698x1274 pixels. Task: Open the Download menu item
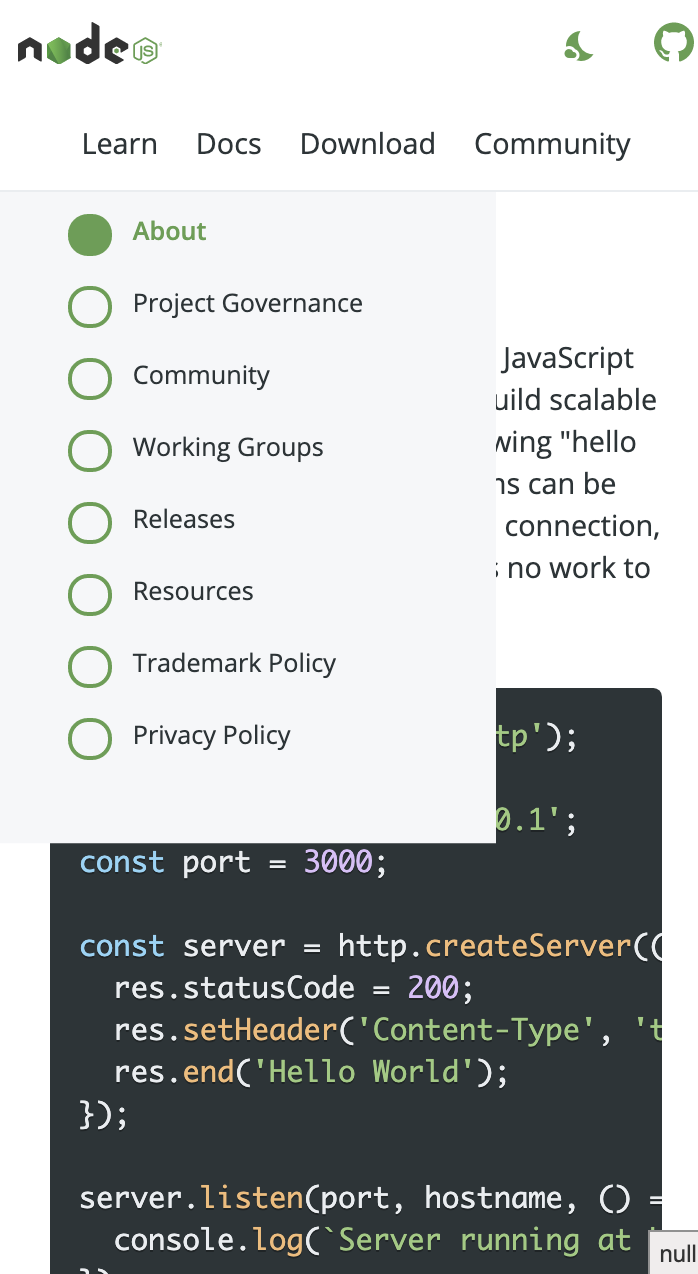[x=368, y=144]
